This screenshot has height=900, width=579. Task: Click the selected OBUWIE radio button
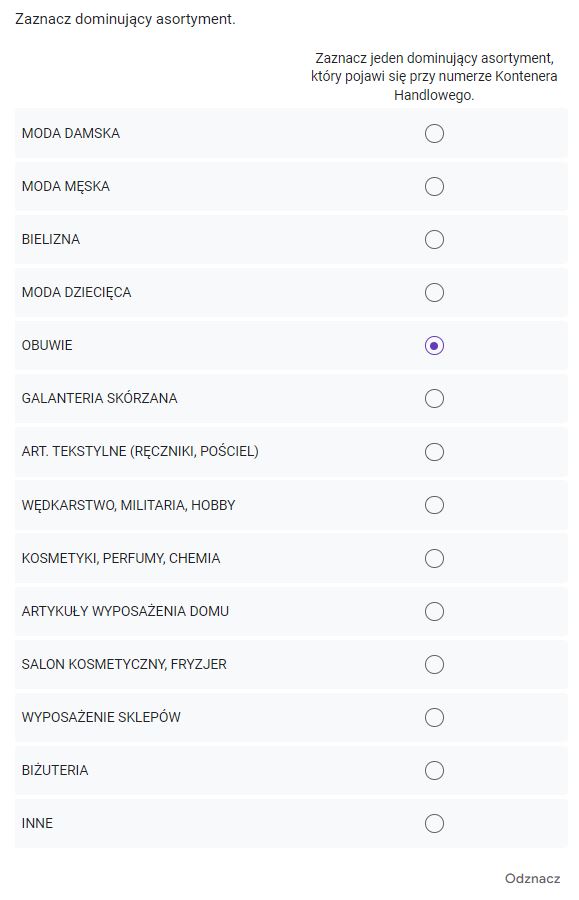pos(434,346)
